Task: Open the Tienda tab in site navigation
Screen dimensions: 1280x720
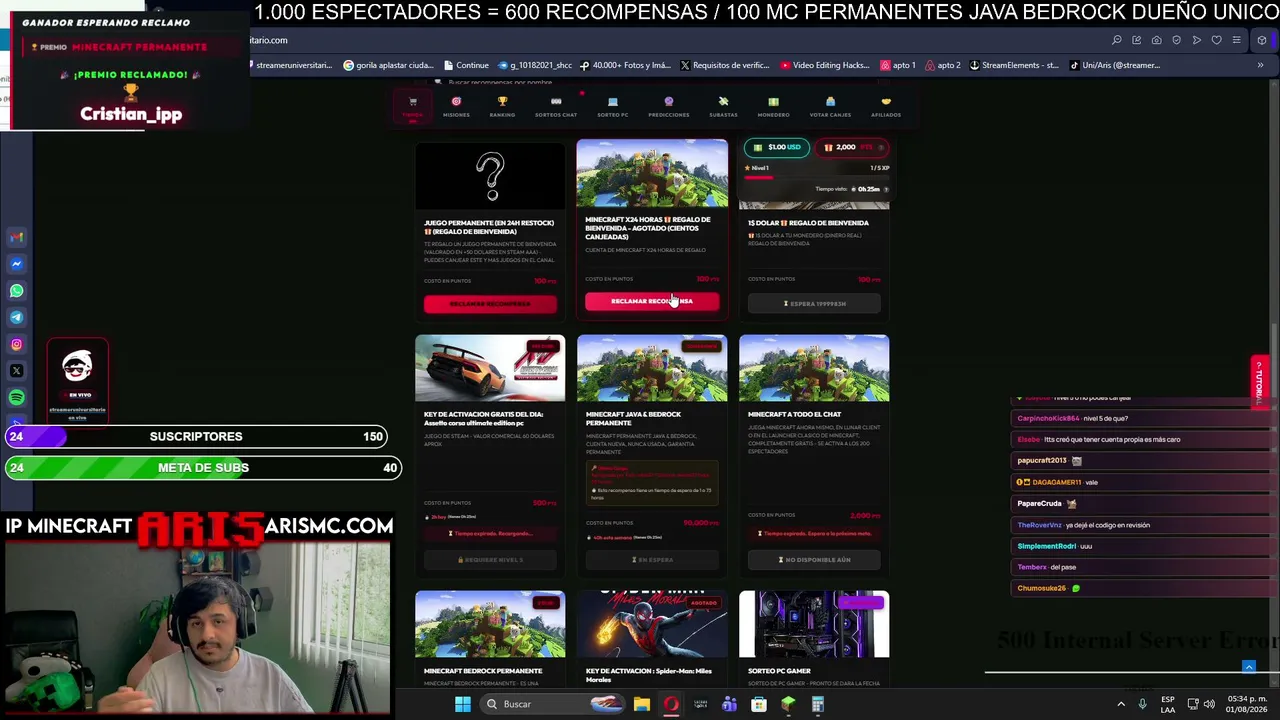Action: pos(412,107)
